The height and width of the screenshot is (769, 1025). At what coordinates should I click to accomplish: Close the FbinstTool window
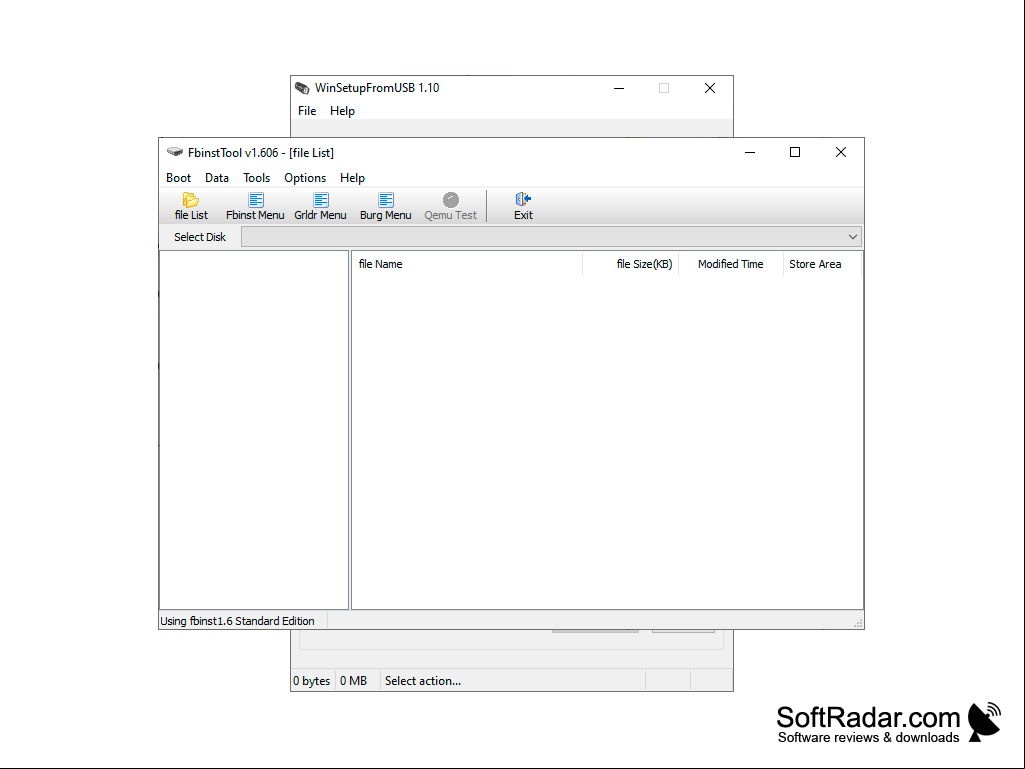pos(841,152)
